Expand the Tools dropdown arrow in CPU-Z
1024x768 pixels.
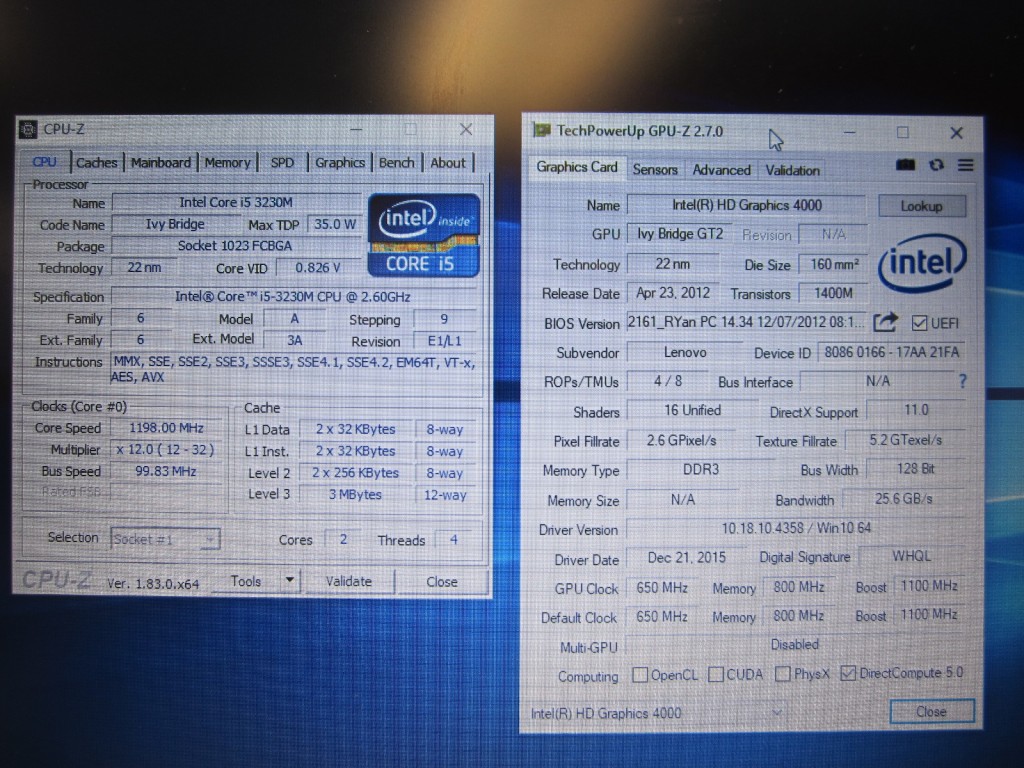(289, 580)
